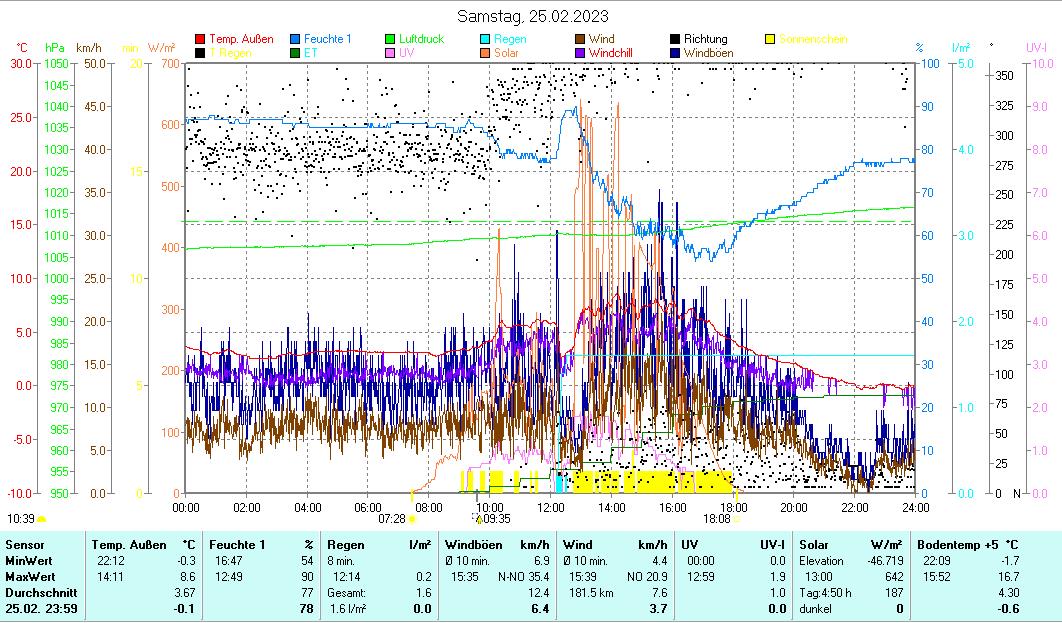1062x623 pixels.
Task: Click the green Luftdruck legend square
Action: click(391, 40)
